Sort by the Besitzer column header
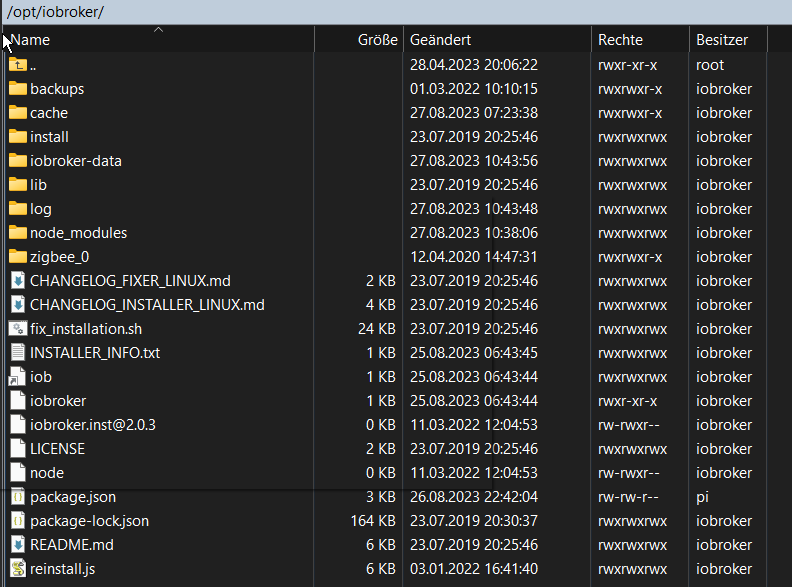The image size is (792, 587). [x=728, y=39]
